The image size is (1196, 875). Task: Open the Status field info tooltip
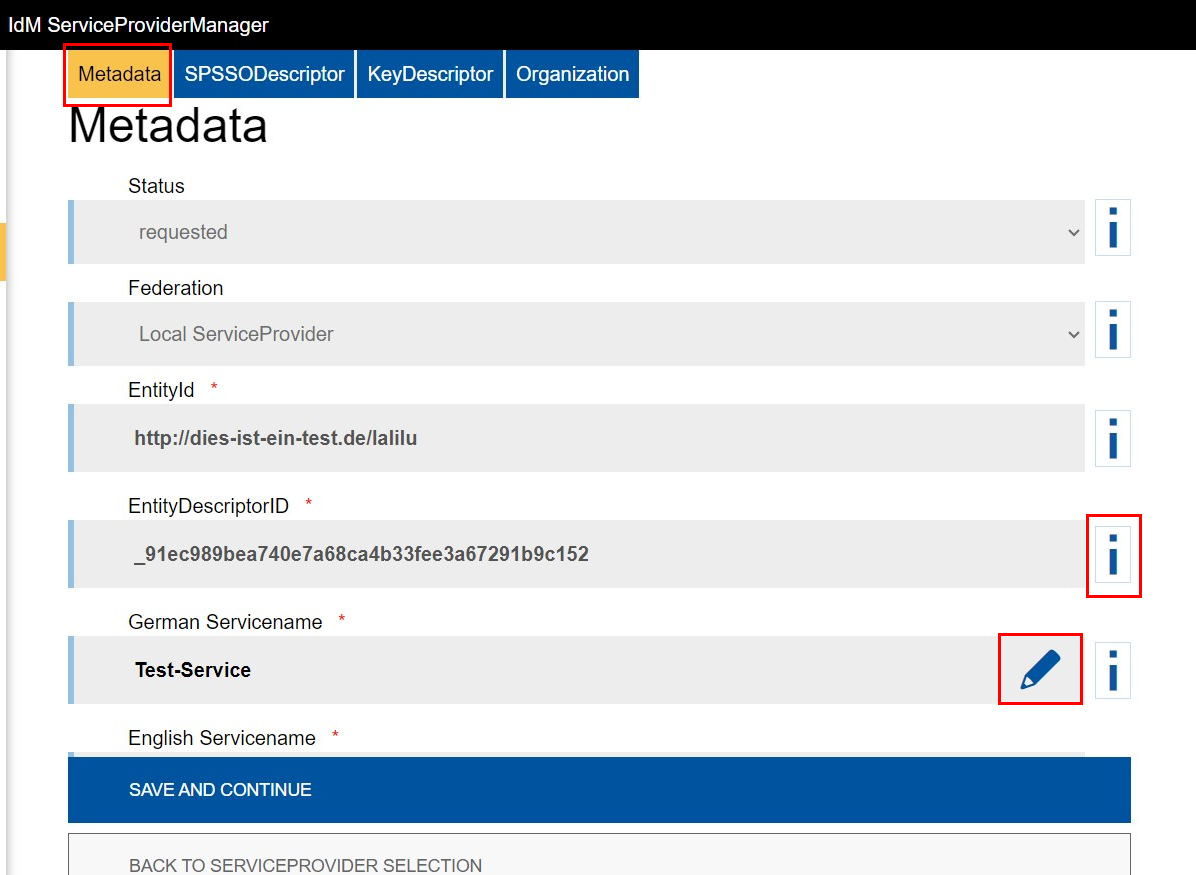(x=1112, y=227)
